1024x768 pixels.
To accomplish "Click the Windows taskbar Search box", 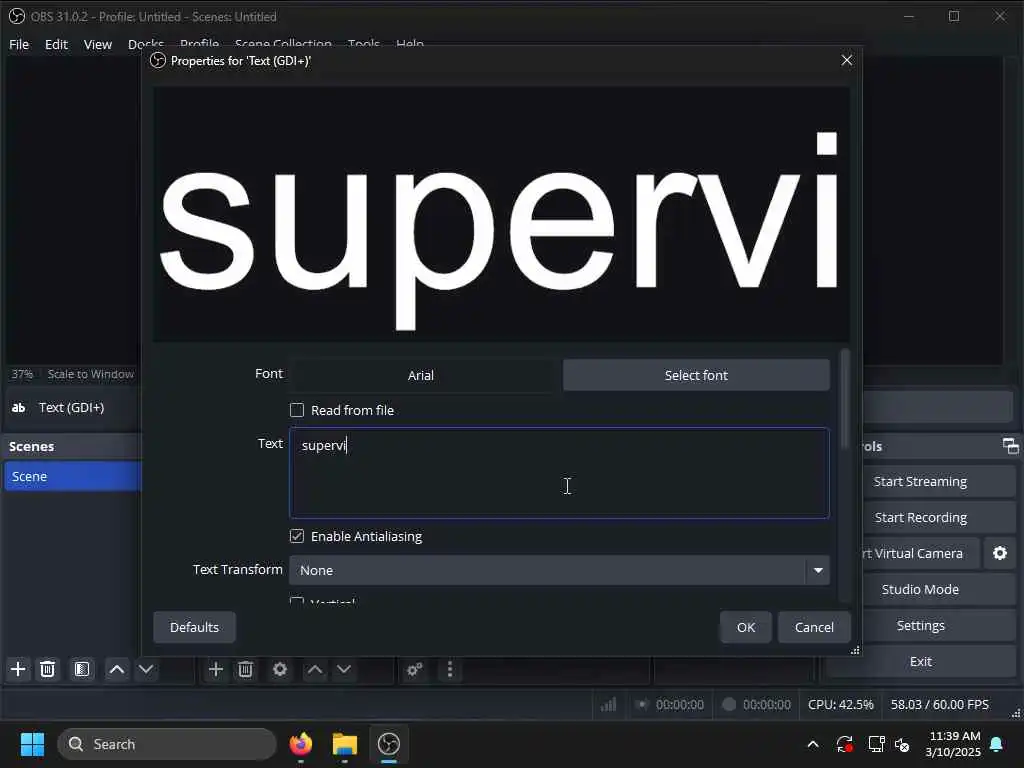I will pyautogui.click(x=167, y=744).
